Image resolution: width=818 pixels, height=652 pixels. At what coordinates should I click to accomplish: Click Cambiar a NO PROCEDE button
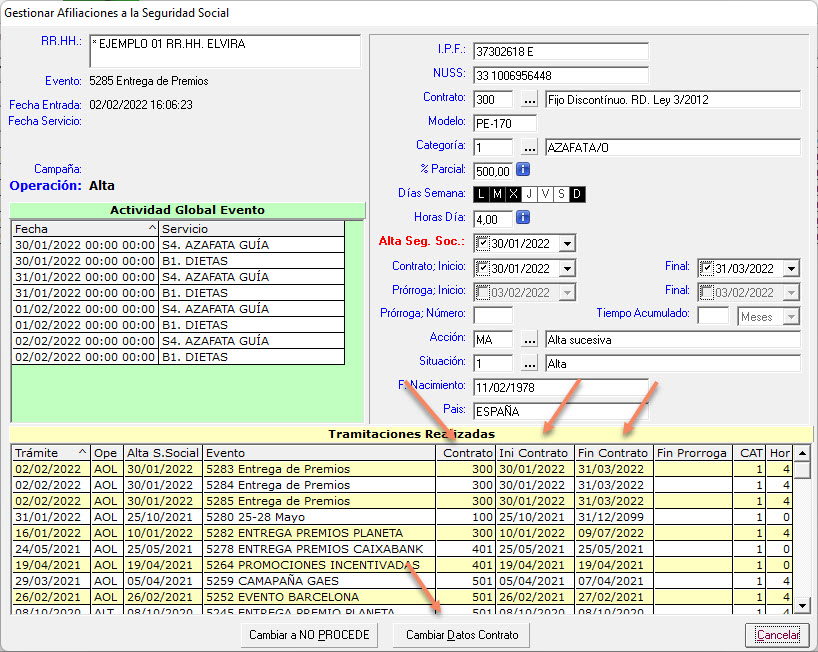(x=309, y=635)
